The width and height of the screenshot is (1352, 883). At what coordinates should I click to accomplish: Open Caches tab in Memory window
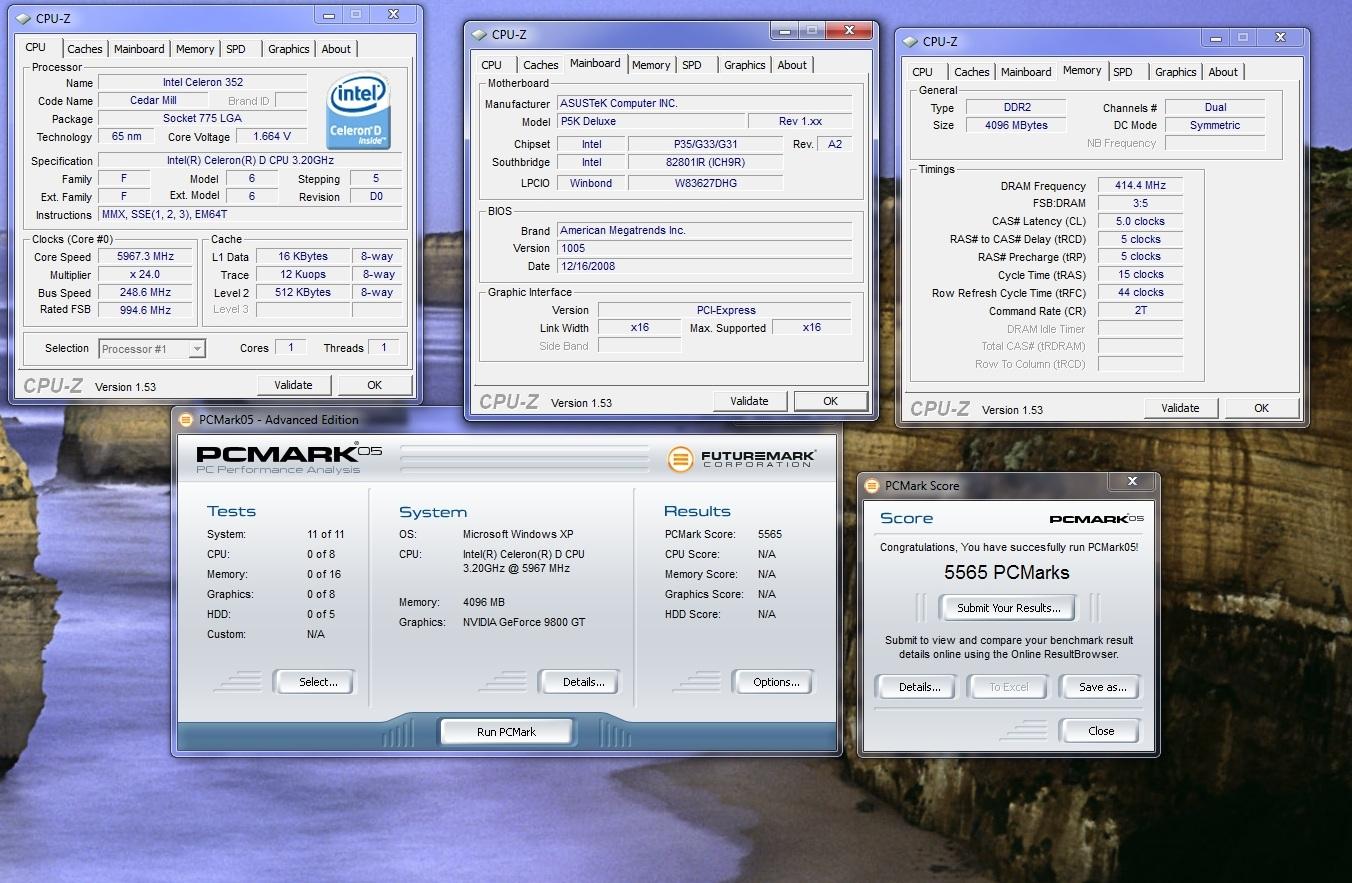point(972,72)
